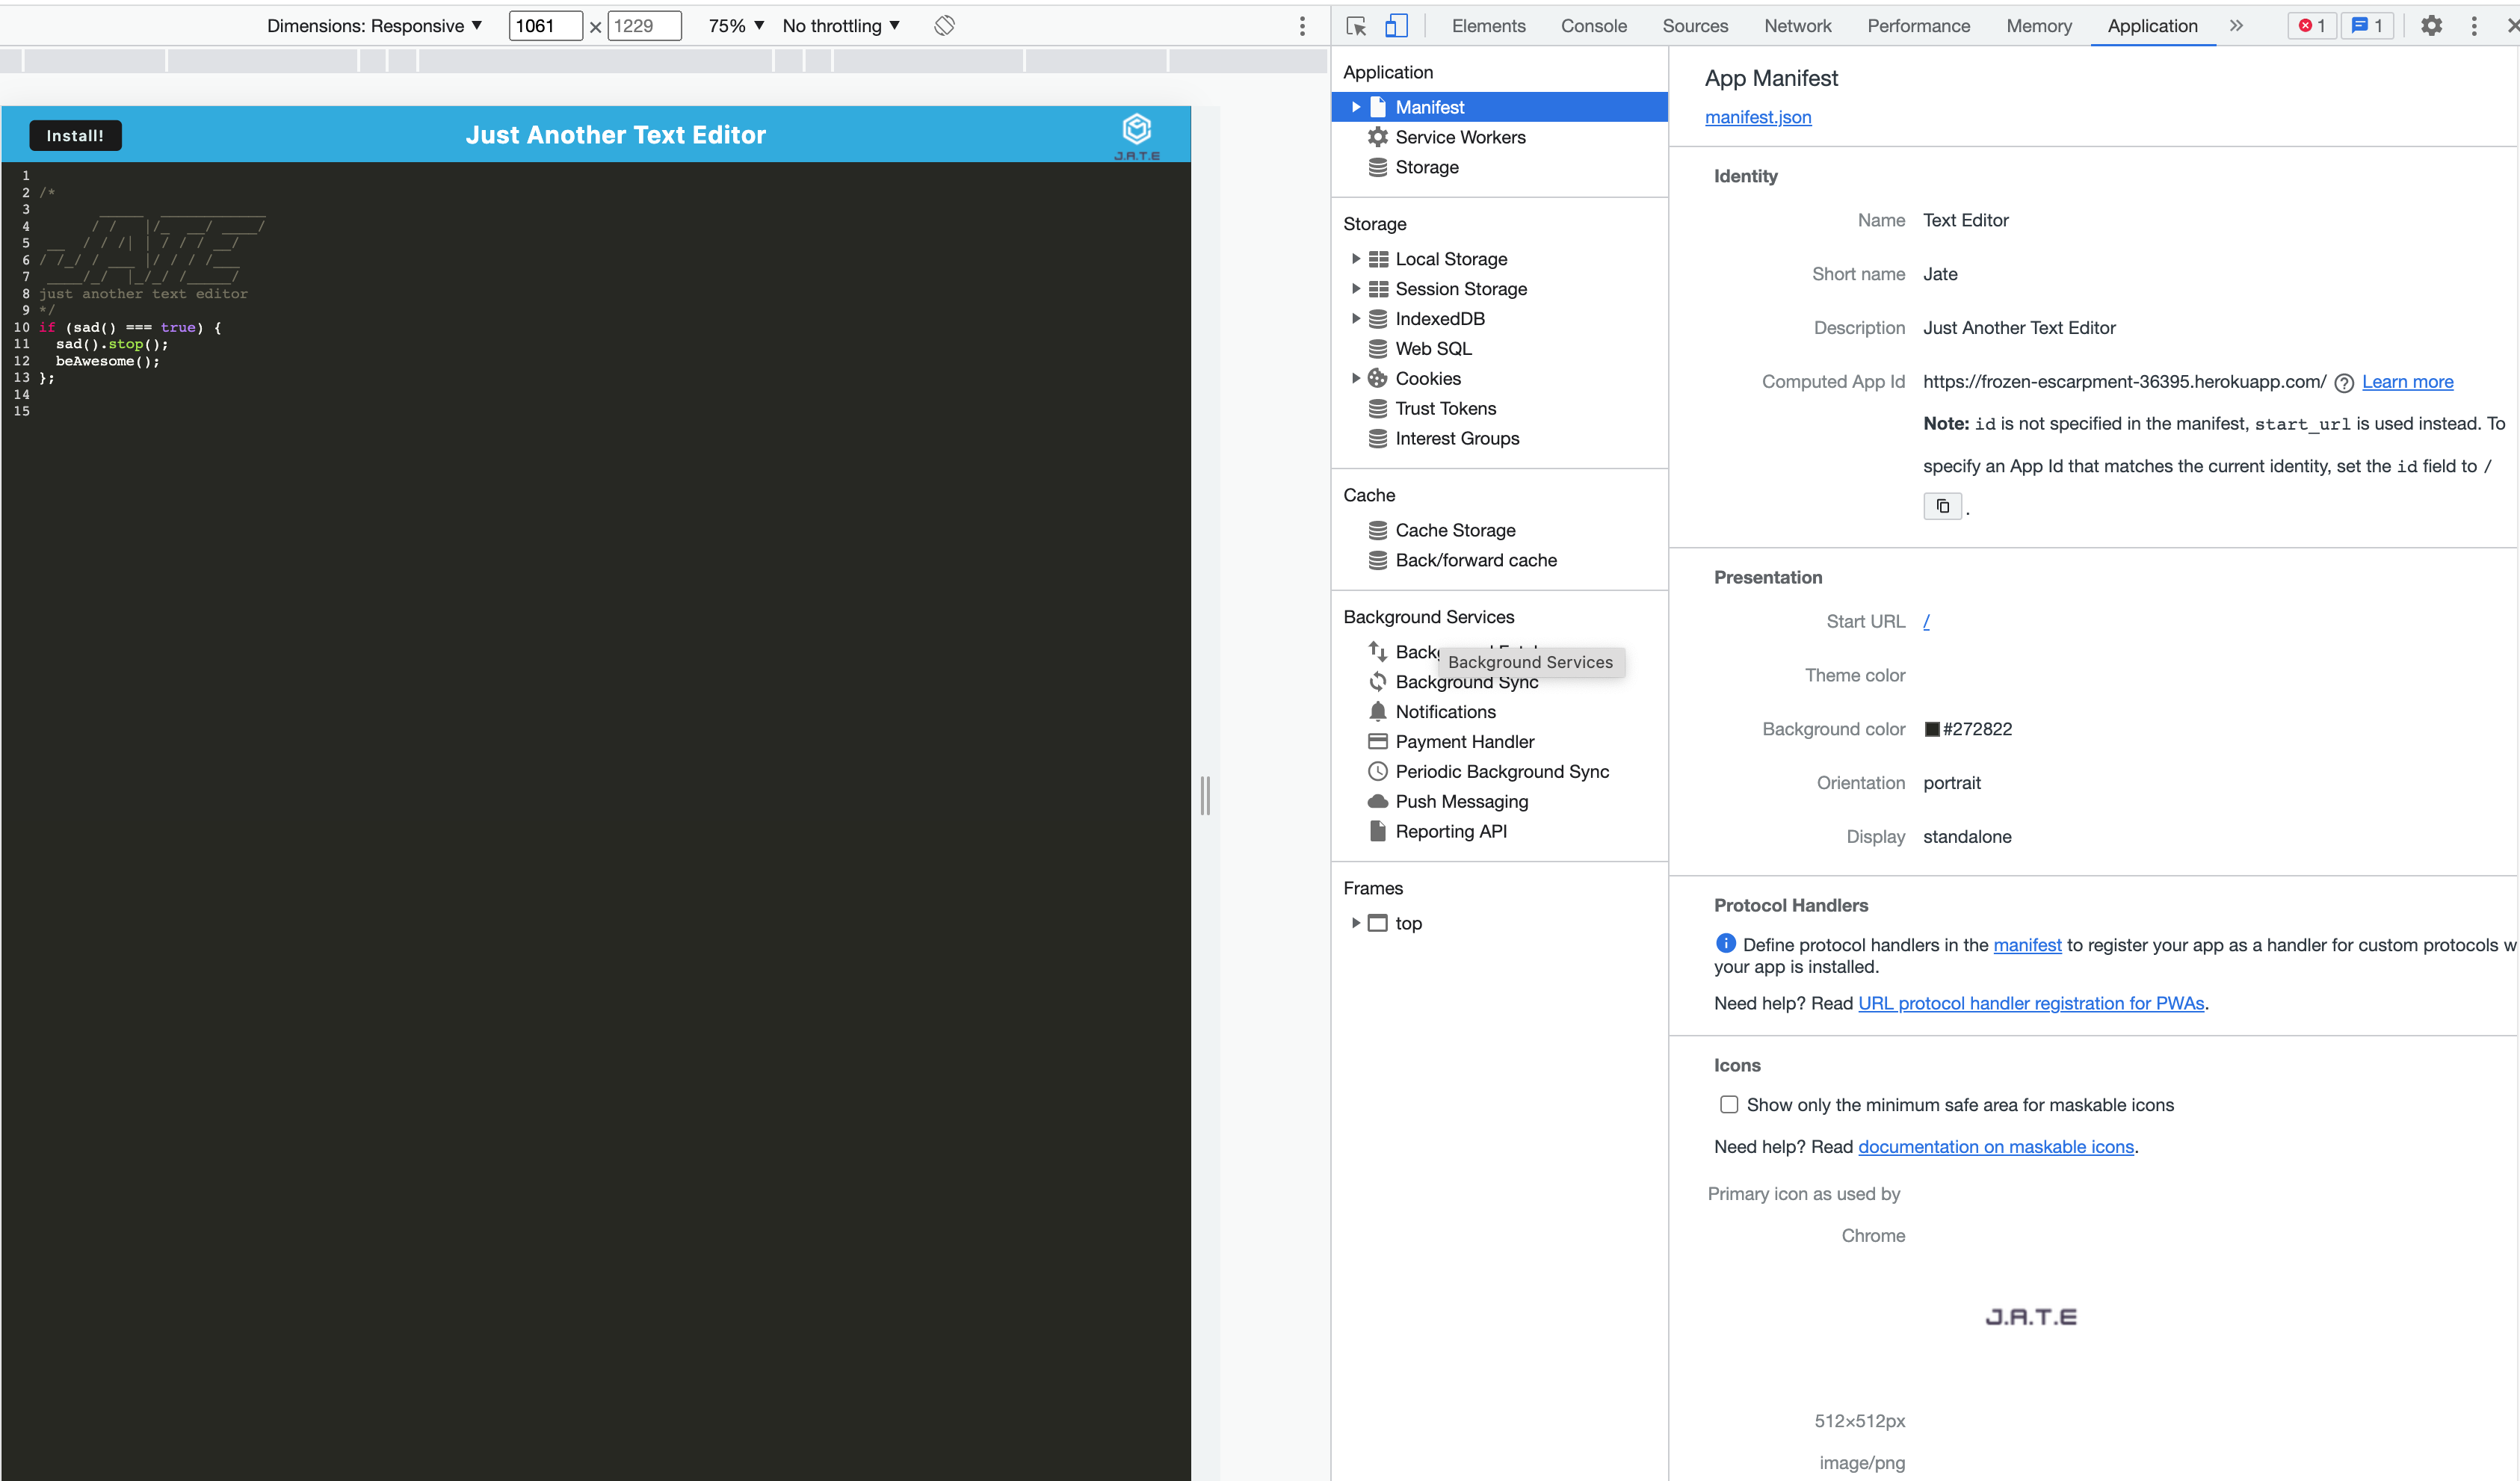The height and width of the screenshot is (1481, 2520).
Task: Open Cache Storage entry
Action: (x=1454, y=531)
